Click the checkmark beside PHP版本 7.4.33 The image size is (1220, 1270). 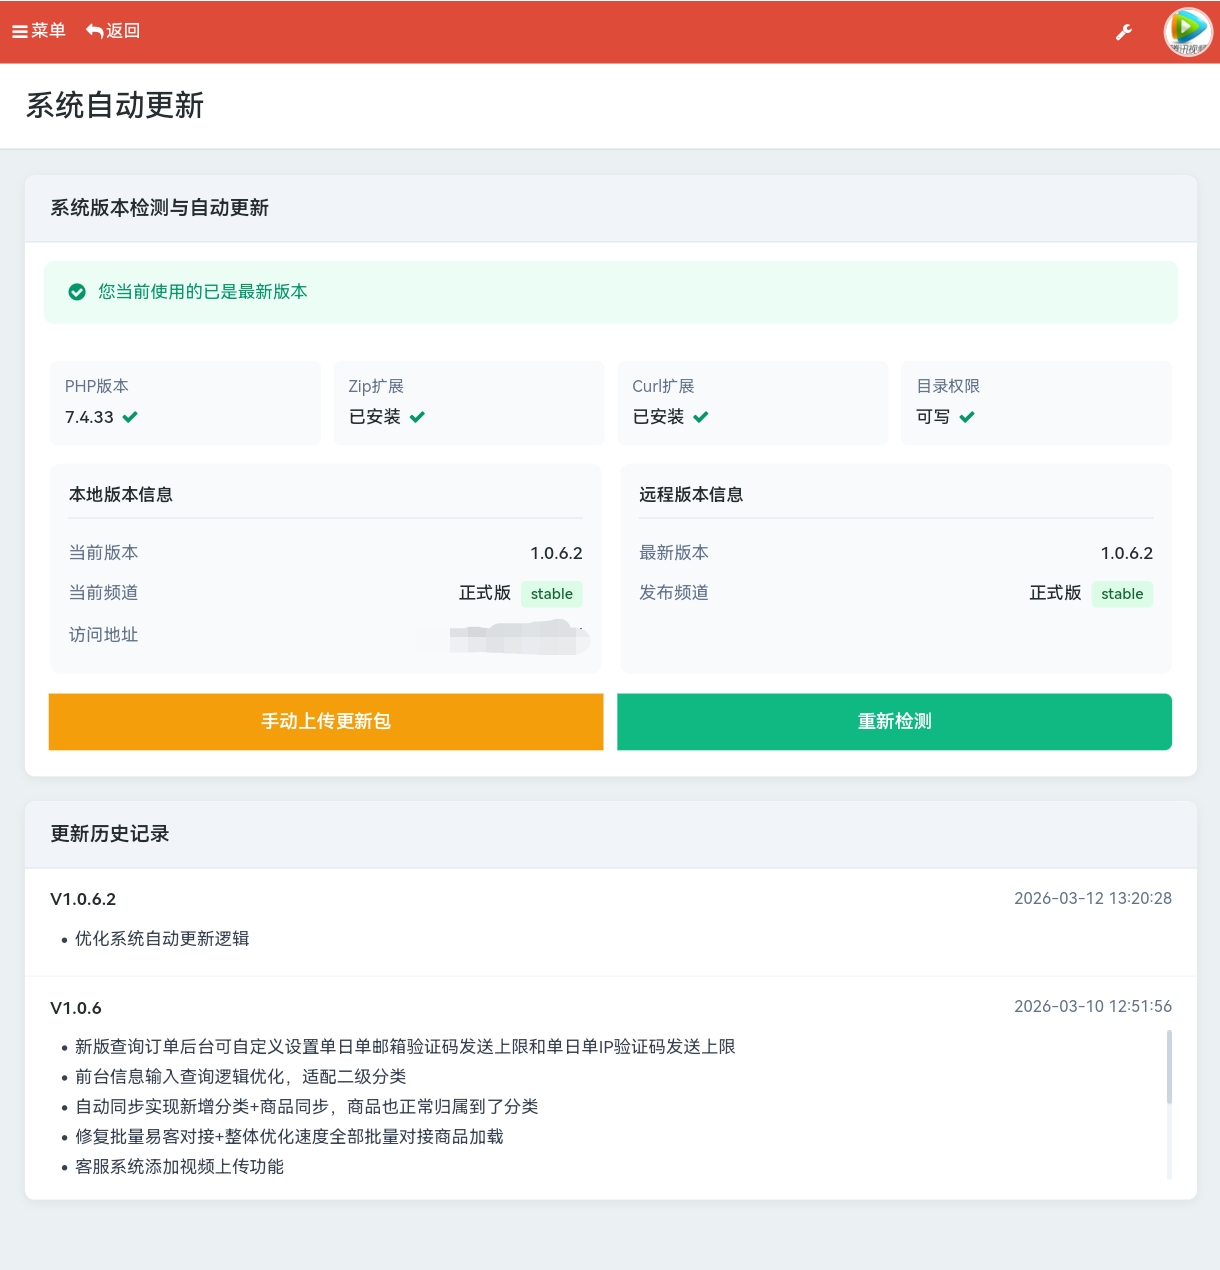(131, 417)
